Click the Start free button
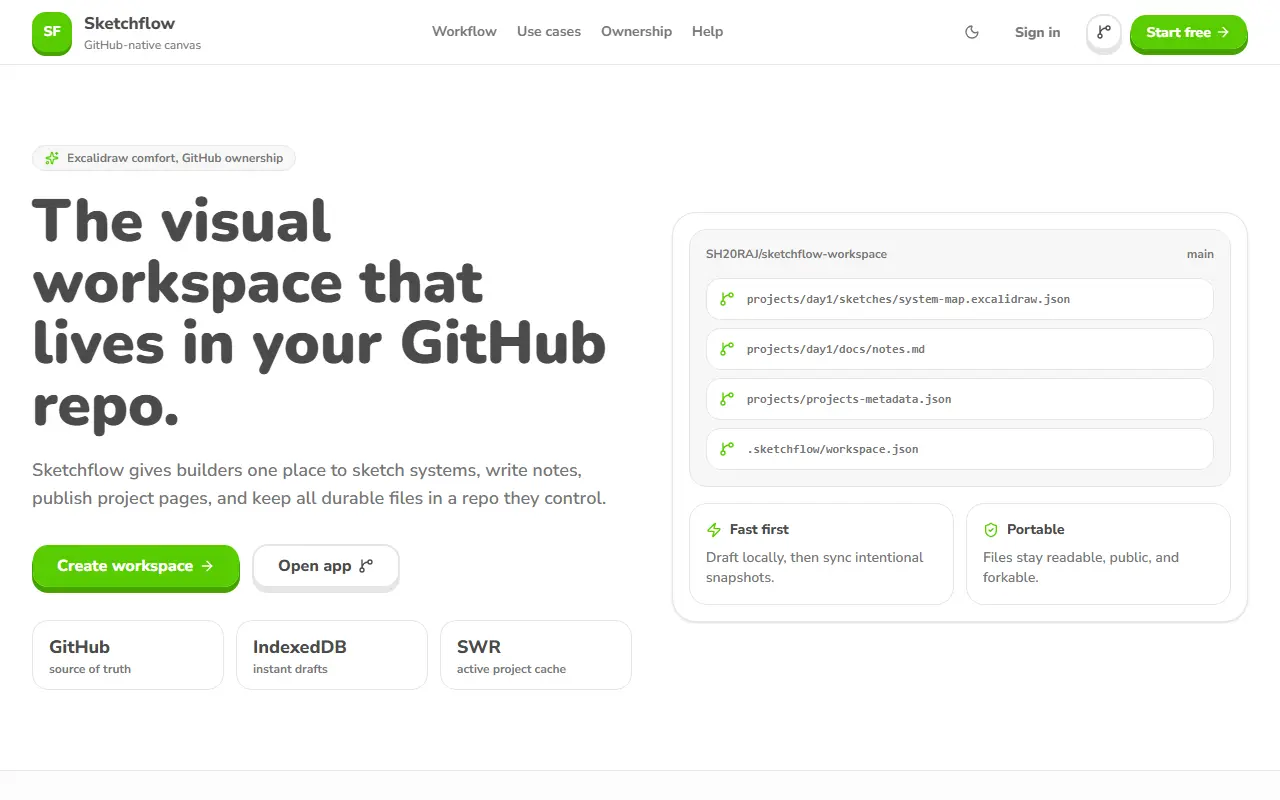This screenshot has height=800, width=1280. click(1189, 33)
